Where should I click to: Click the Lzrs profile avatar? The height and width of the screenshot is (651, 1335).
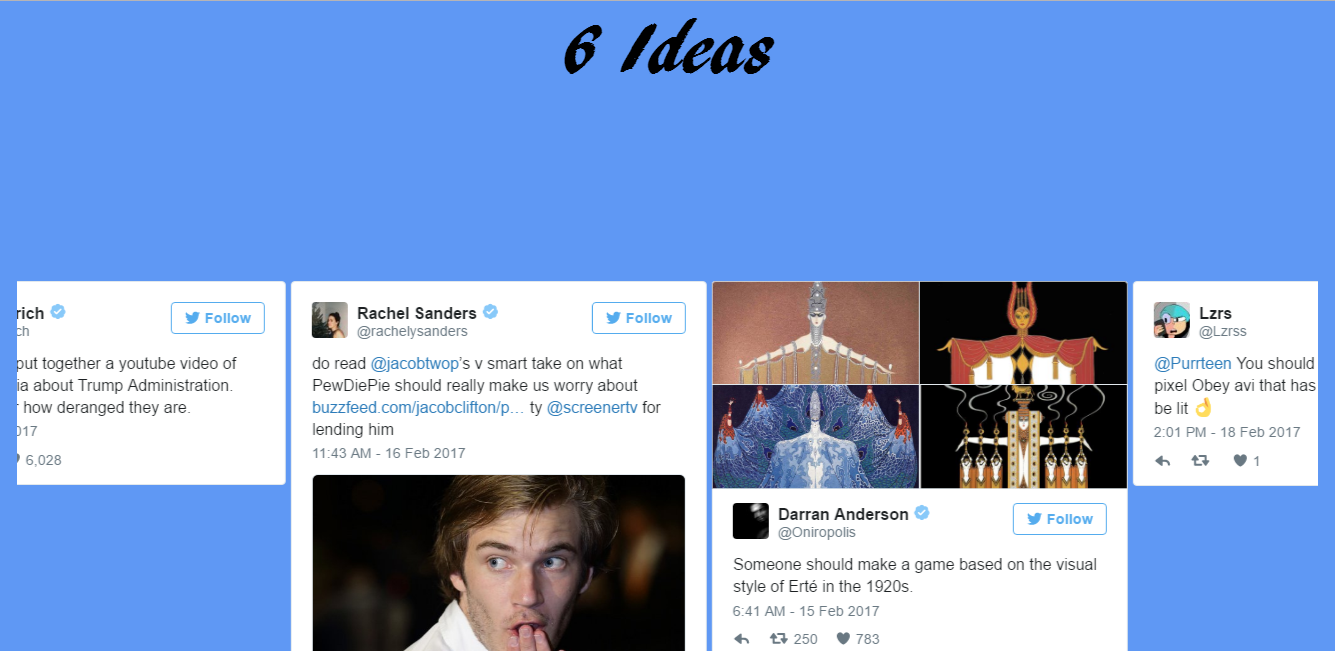click(x=1172, y=320)
